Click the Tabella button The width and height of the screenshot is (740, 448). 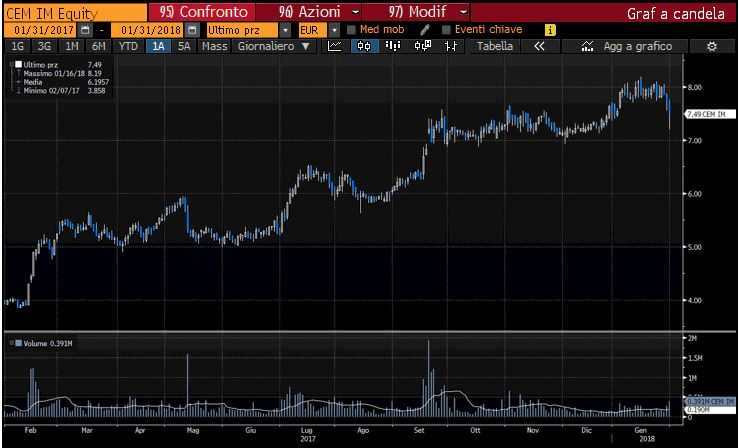click(495, 46)
